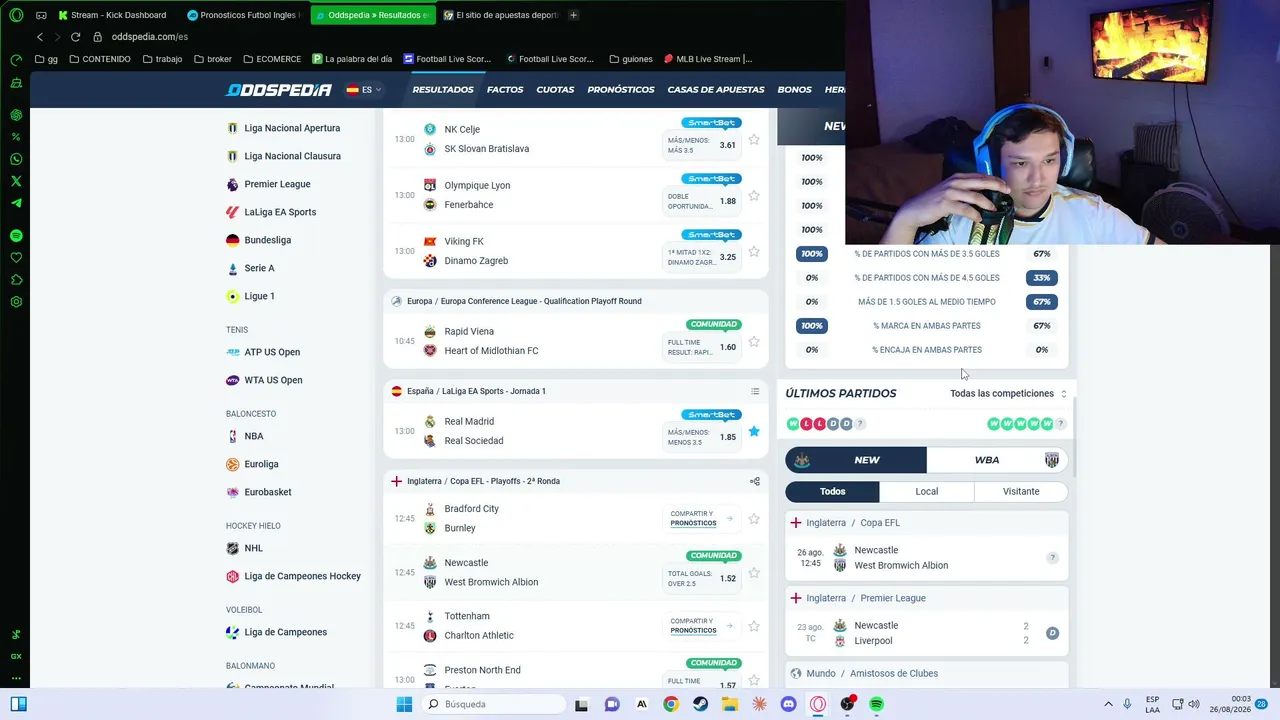This screenshot has width=1280, height=720.
Task: Switch to the Pronosticos Futbol Ingles tab
Action: 244,15
